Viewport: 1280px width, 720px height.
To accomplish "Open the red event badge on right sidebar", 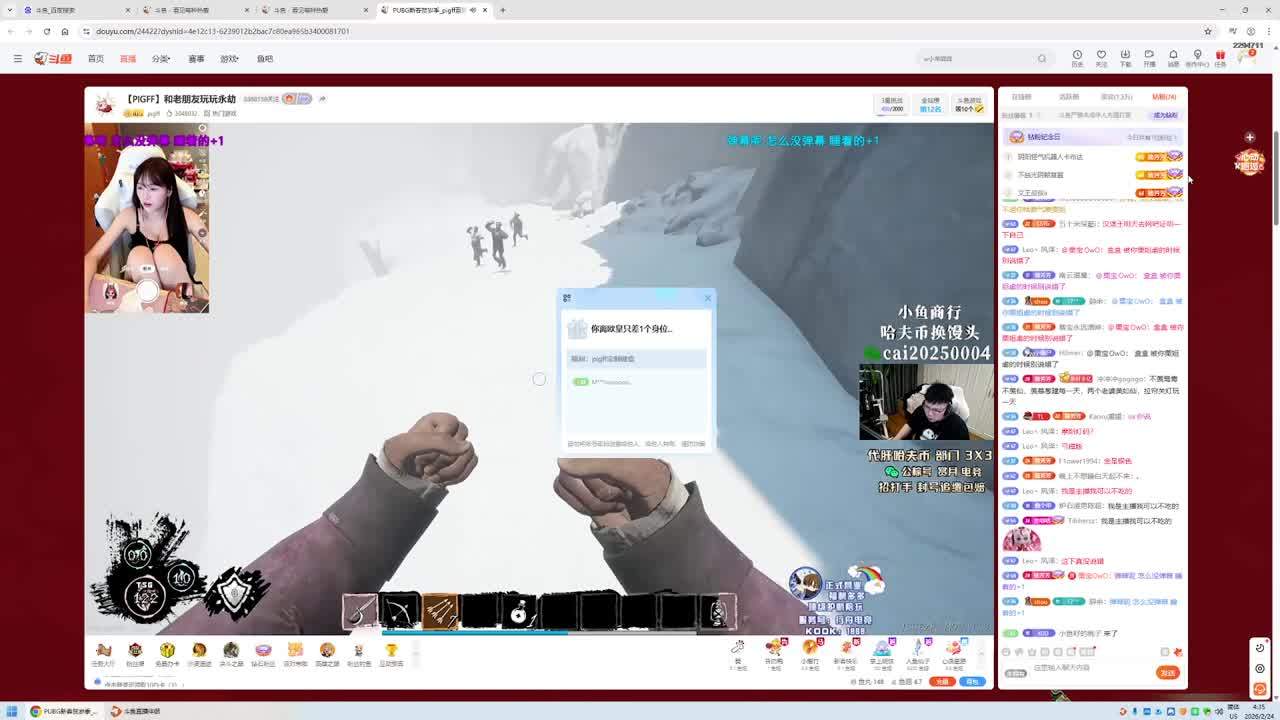I will click(x=1249, y=161).
